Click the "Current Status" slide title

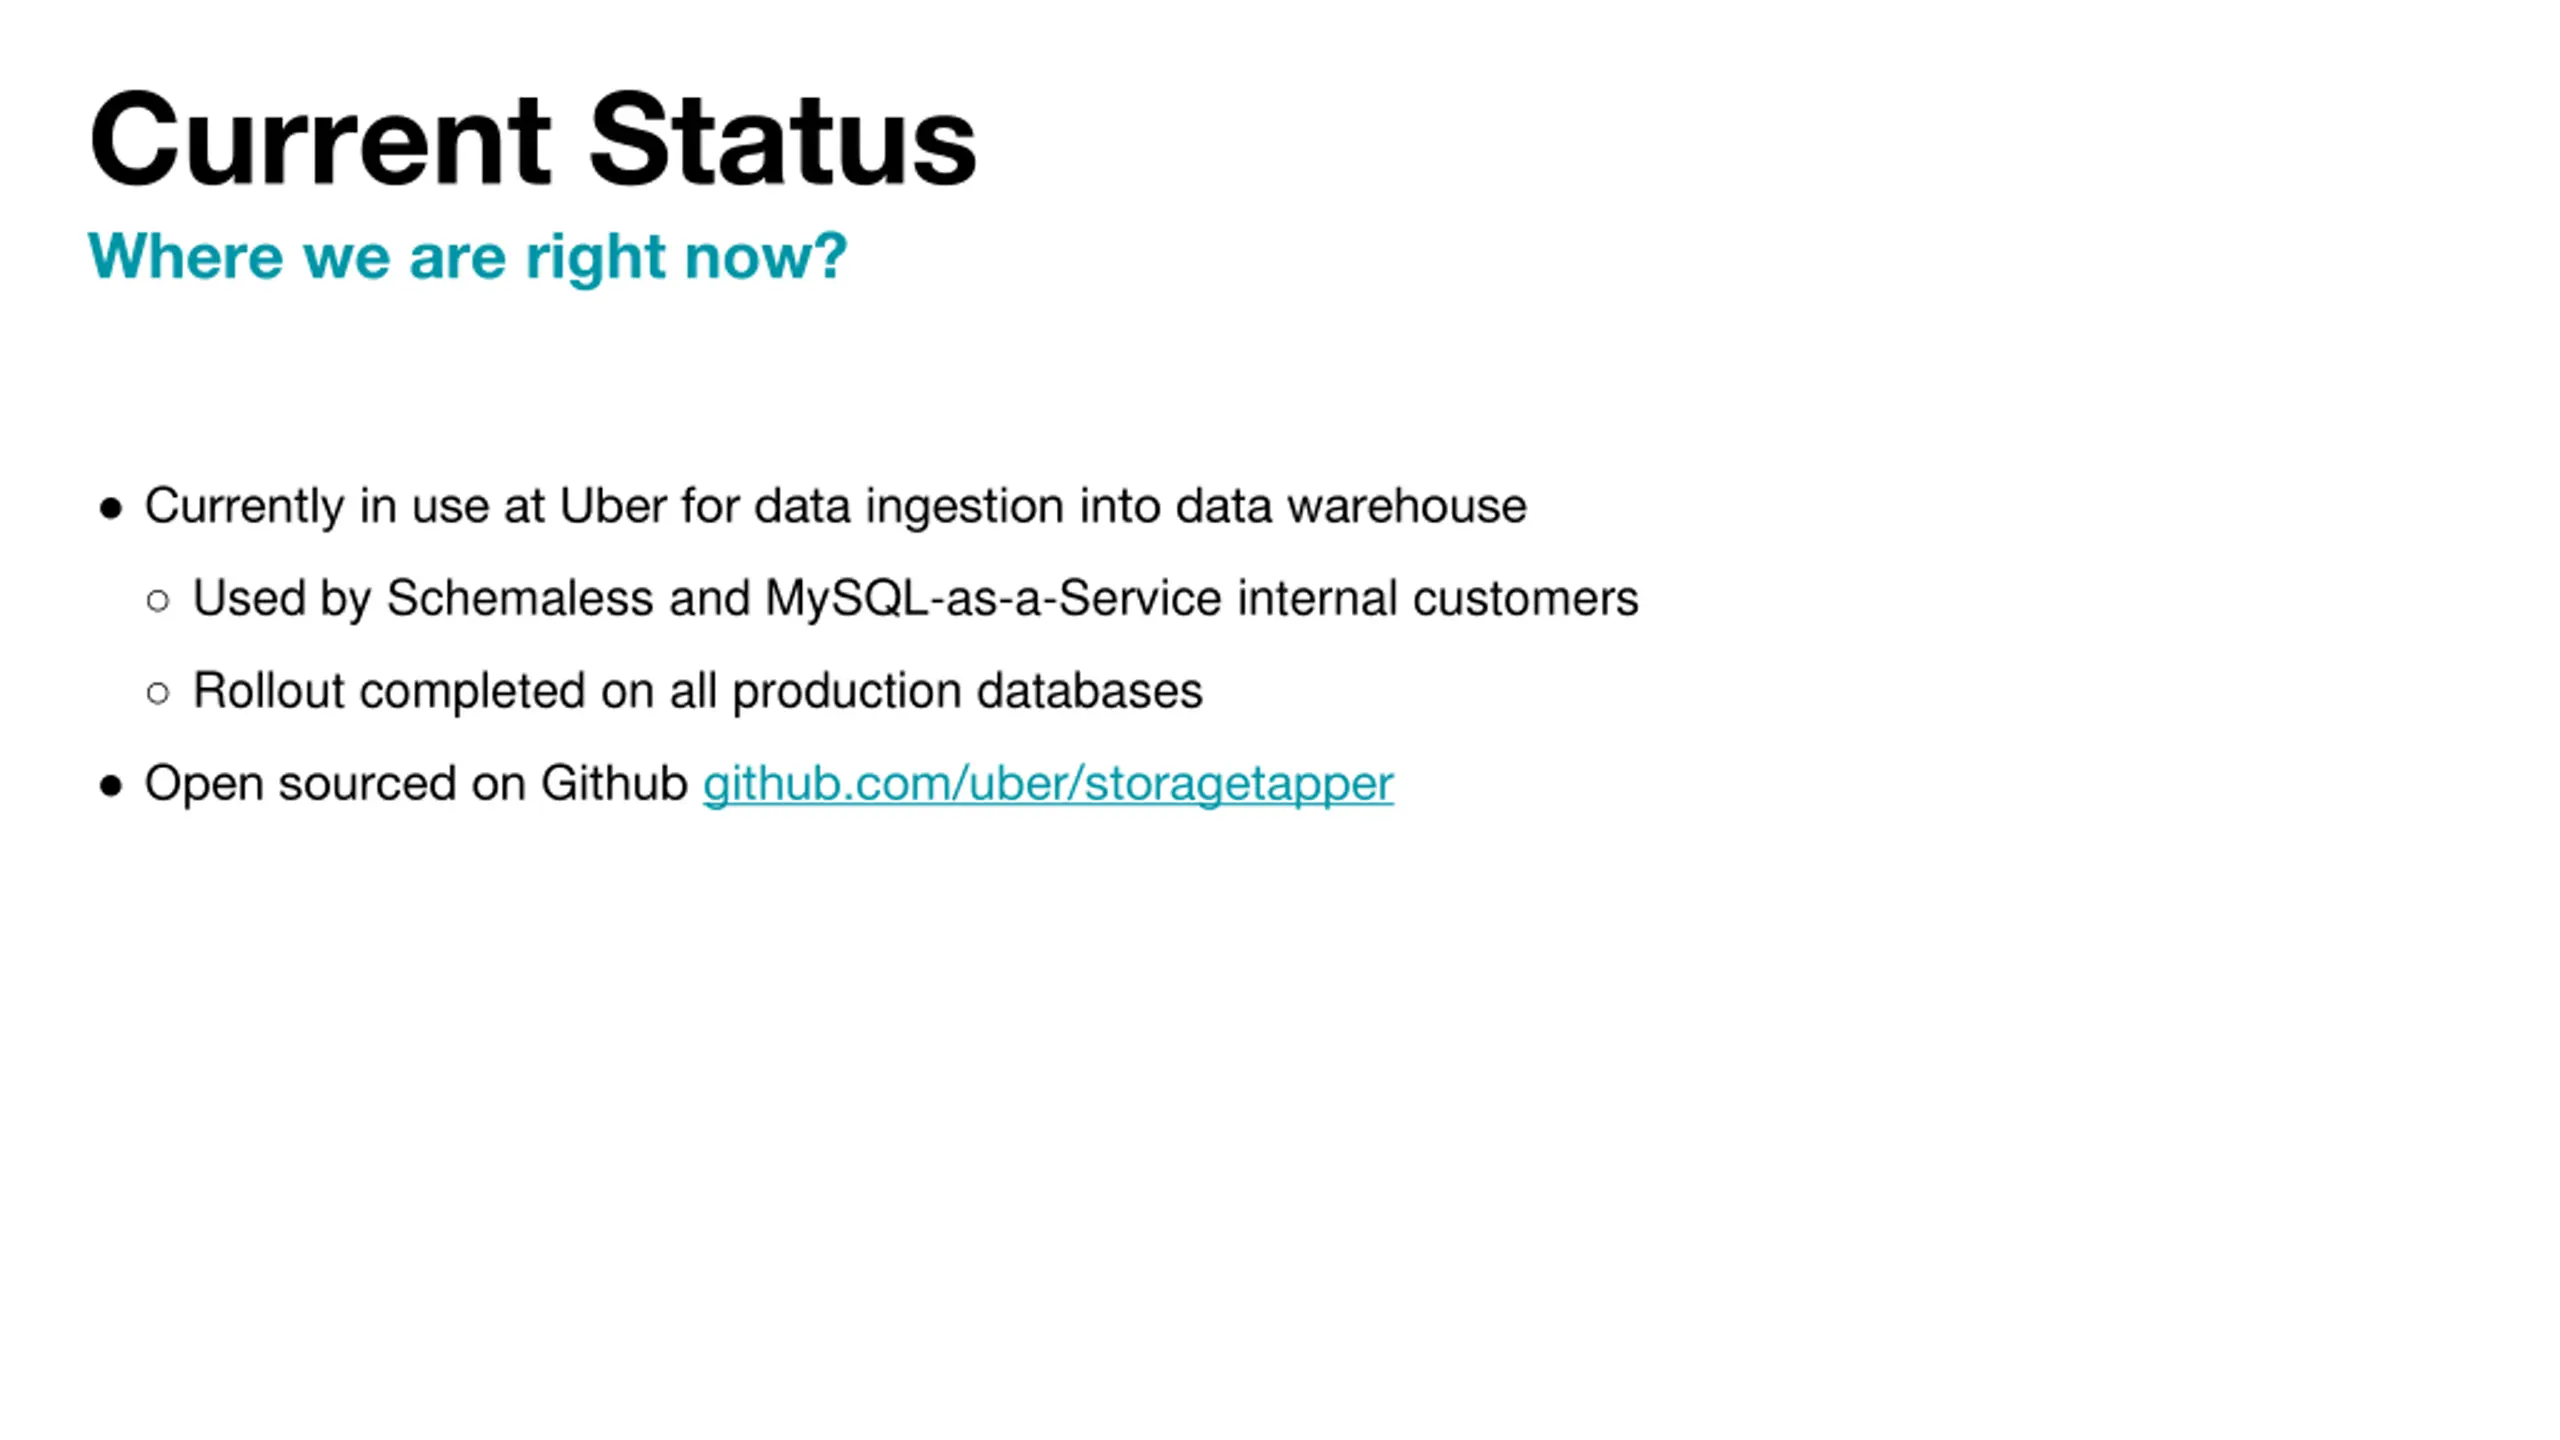pyautogui.click(x=533, y=139)
